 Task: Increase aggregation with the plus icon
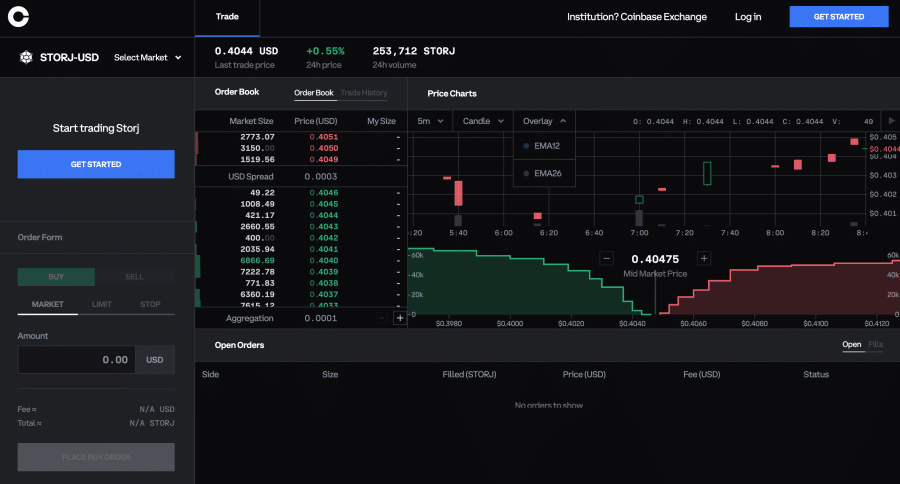[x=399, y=318]
